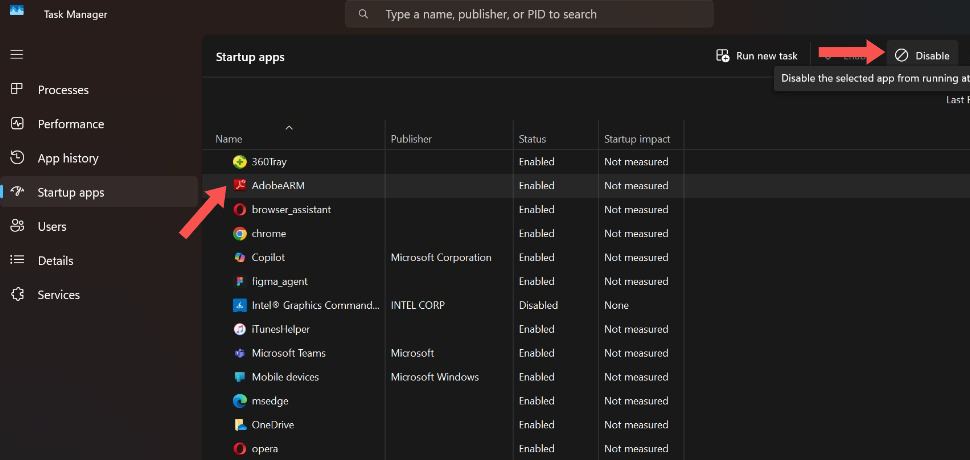Select the msedge row name
The width and height of the screenshot is (970, 460).
[x=270, y=401]
